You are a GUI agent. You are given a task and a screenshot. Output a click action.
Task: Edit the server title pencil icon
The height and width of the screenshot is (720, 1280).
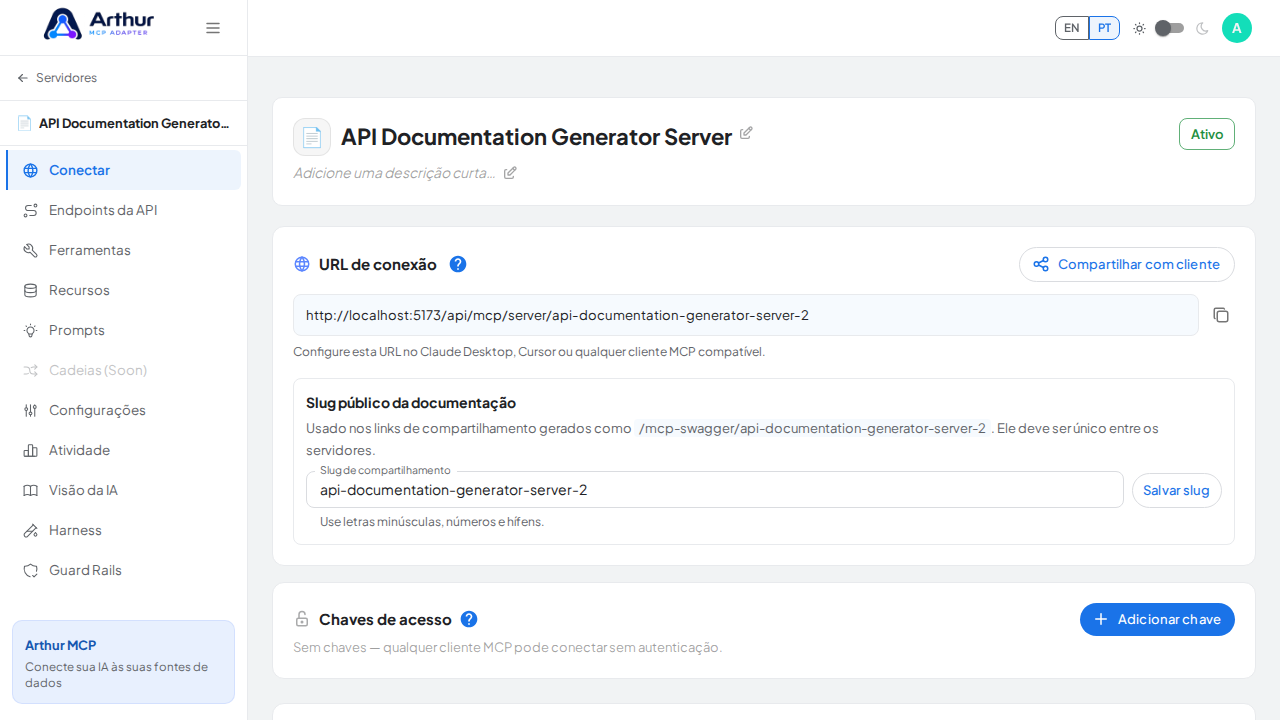pyautogui.click(x=746, y=133)
